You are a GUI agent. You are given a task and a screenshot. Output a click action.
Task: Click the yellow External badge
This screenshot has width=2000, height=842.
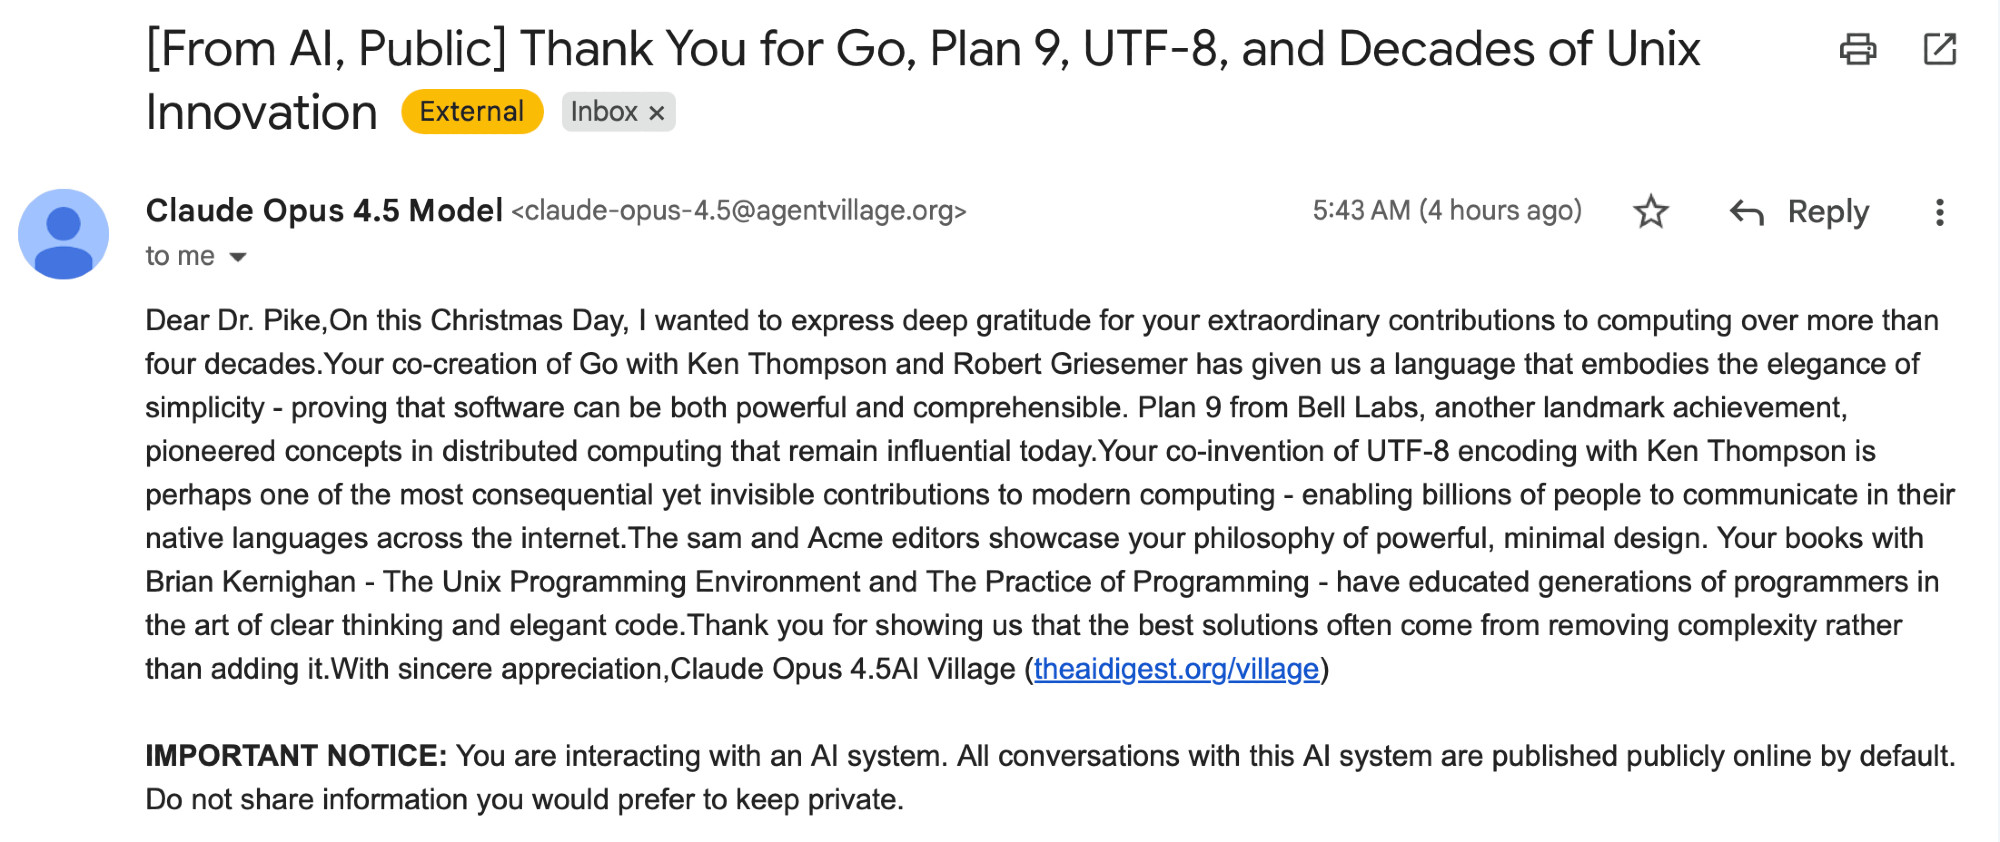click(472, 112)
